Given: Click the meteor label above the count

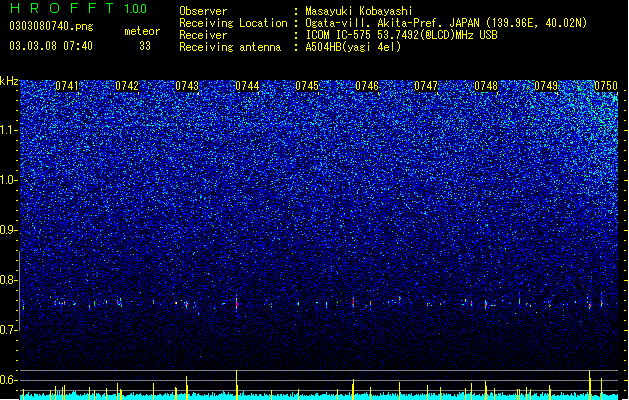Looking at the screenshot, I should (142, 31).
